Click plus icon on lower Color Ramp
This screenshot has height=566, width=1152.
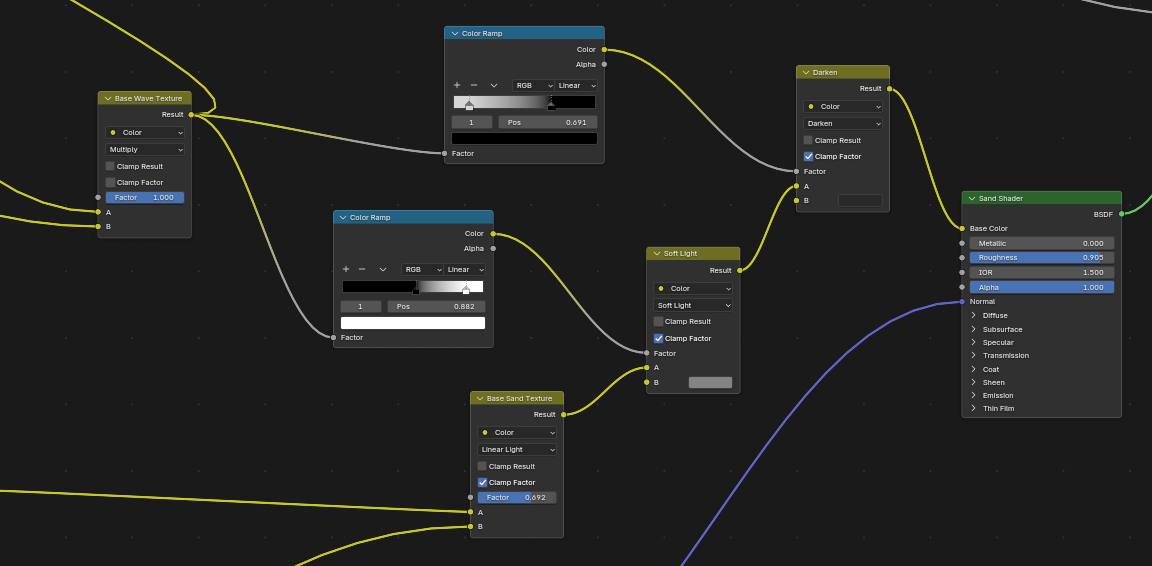pyautogui.click(x=346, y=270)
